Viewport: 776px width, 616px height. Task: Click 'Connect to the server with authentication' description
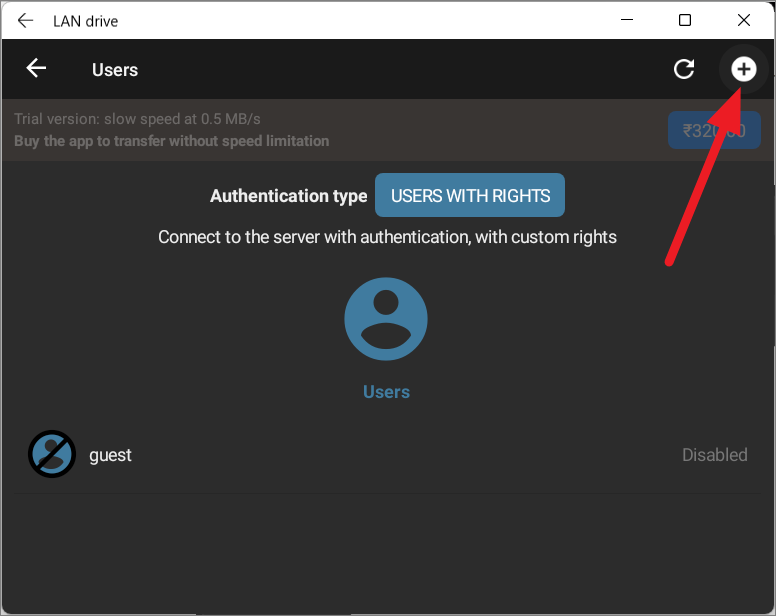coord(388,237)
